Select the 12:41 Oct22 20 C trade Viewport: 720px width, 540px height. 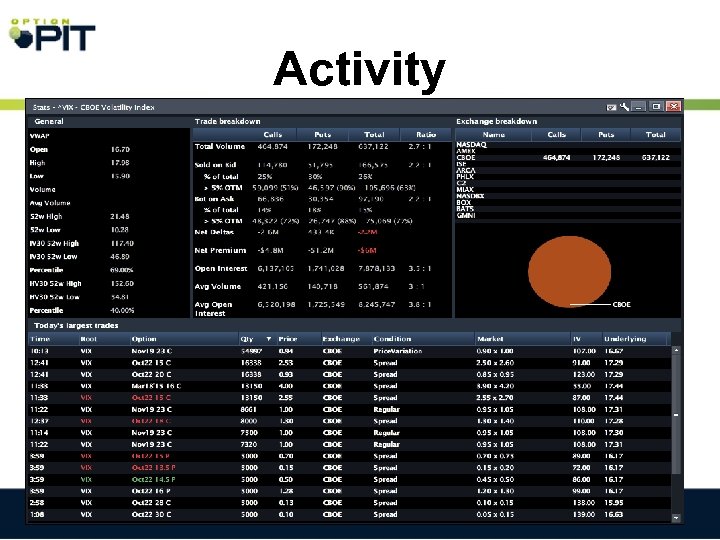click(x=349, y=375)
